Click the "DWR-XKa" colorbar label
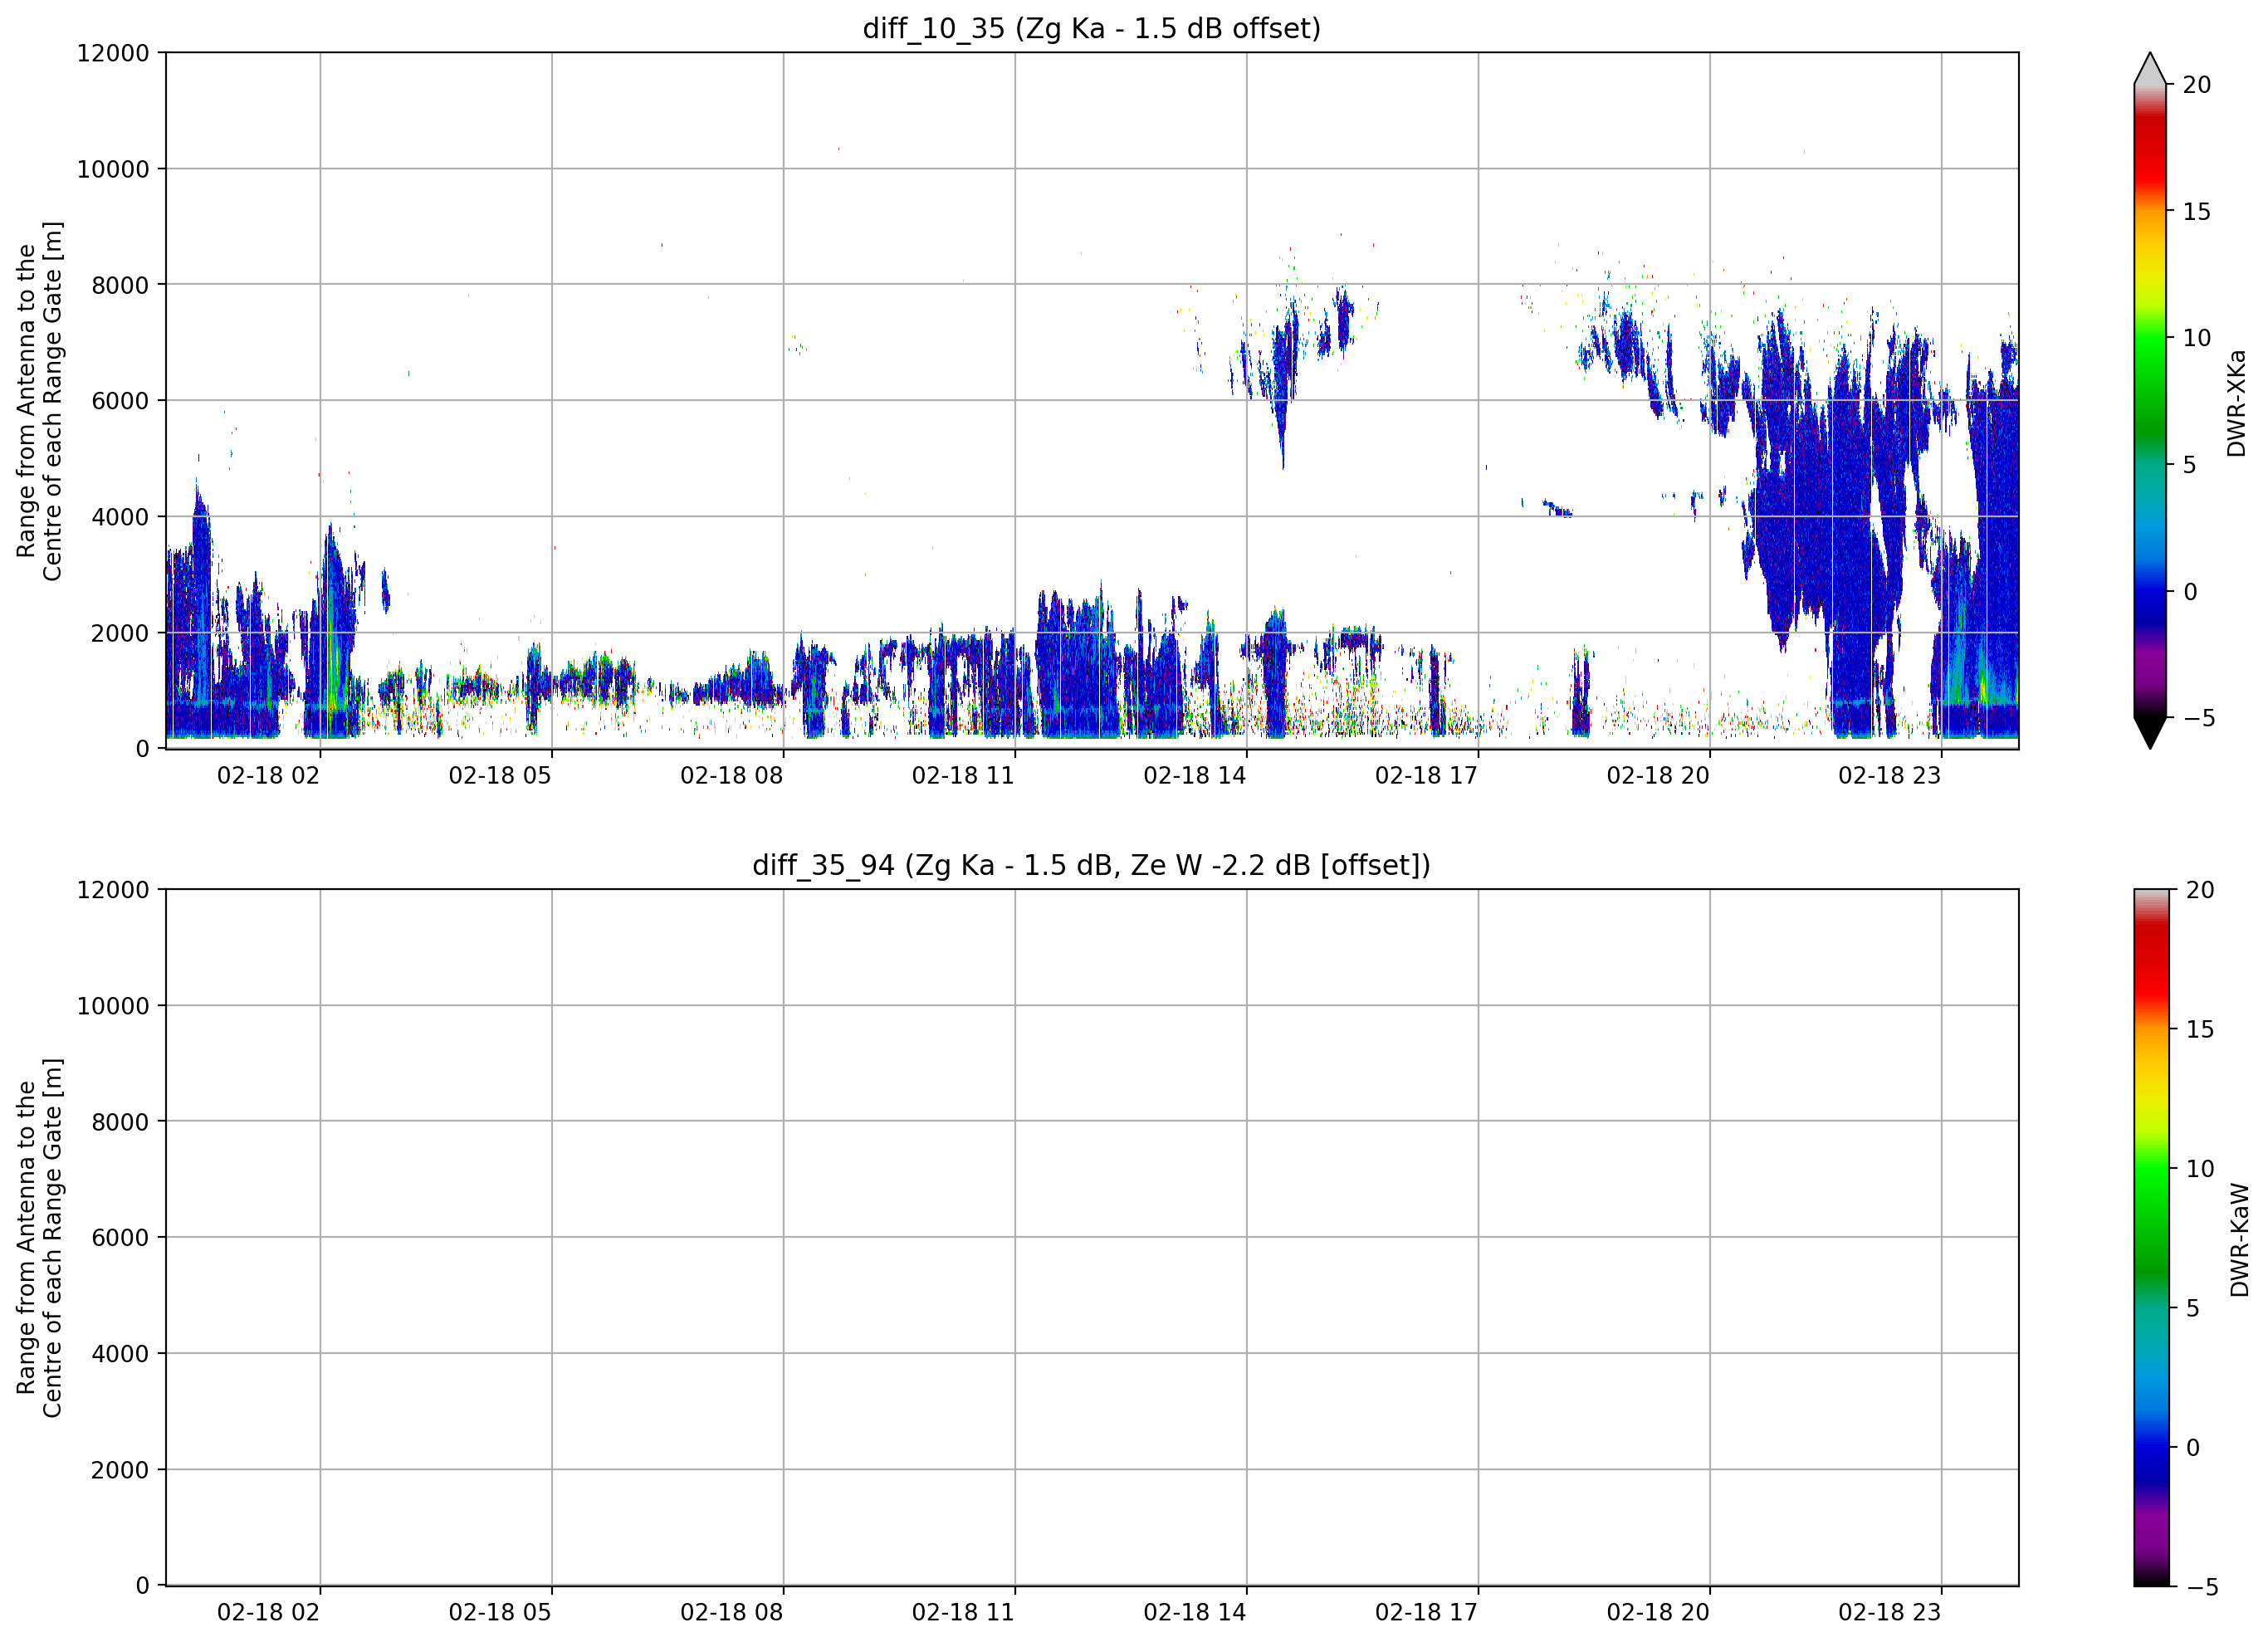 (x=2237, y=403)
